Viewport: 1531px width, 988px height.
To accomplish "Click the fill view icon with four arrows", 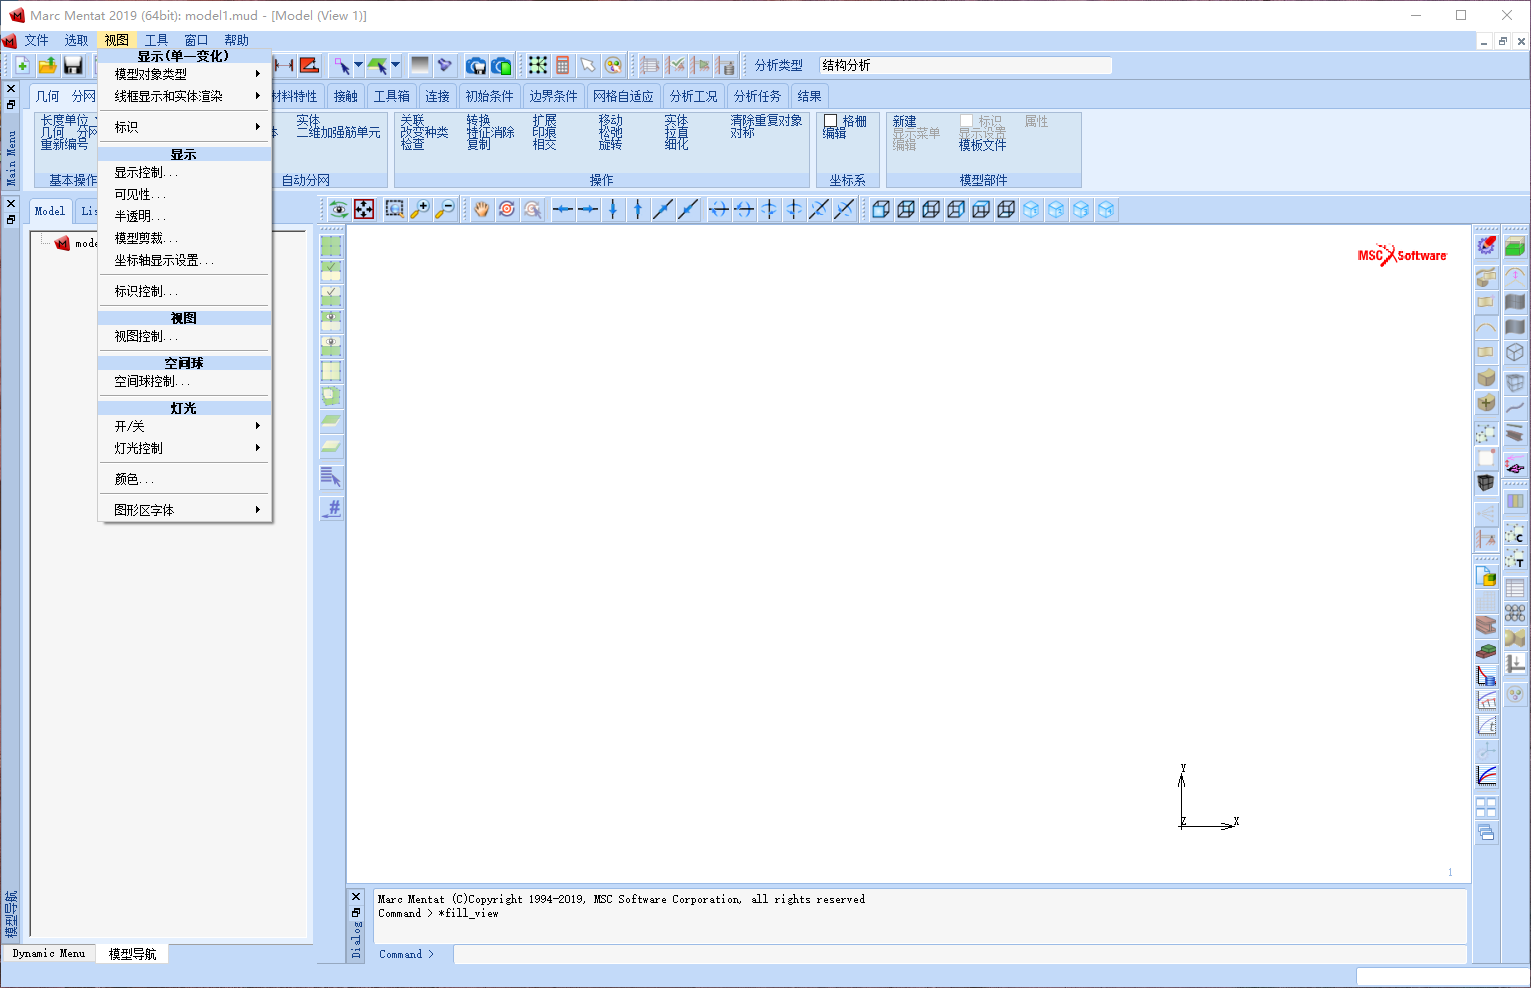I will pyautogui.click(x=364, y=209).
